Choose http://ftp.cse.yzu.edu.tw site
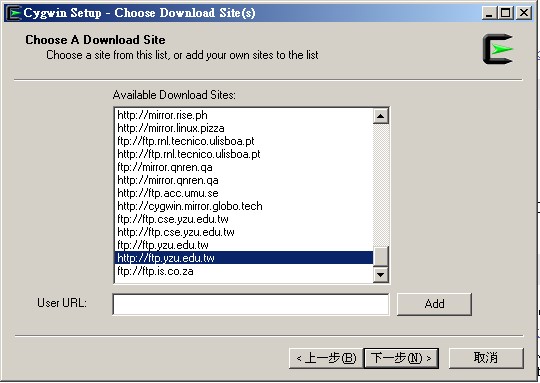 point(243,232)
